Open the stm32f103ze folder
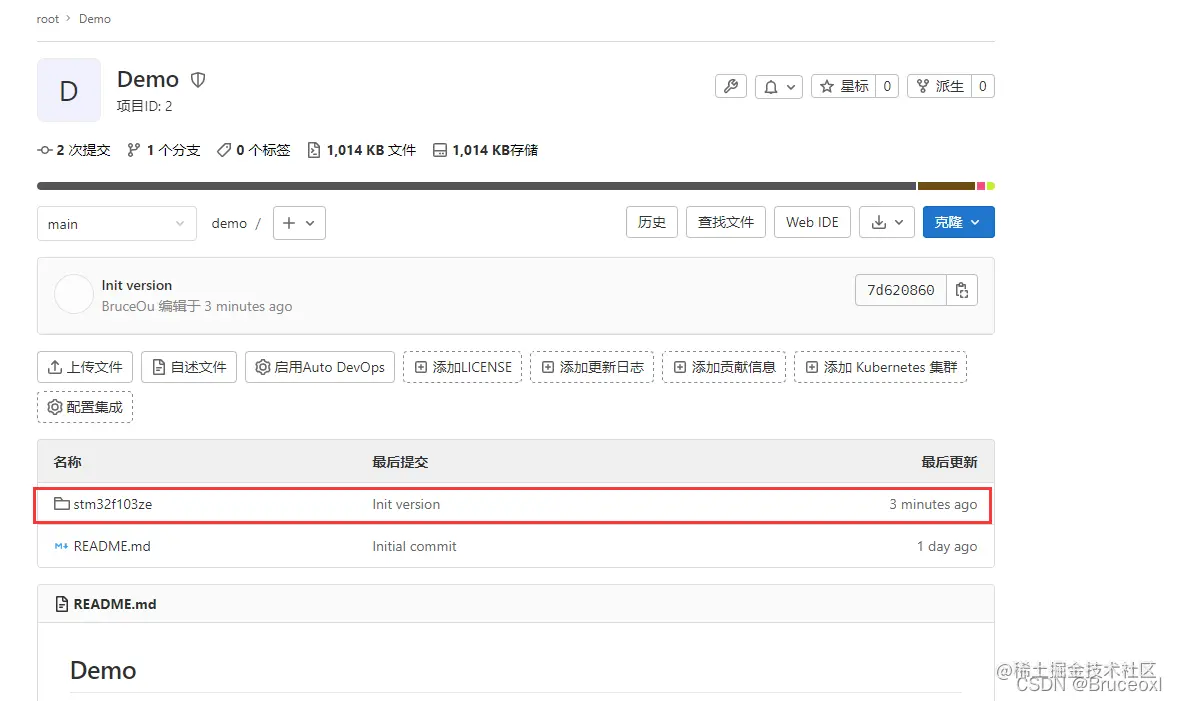The width and height of the screenshot is (1177, 701). pyautogui.click(x=113, y=504)
